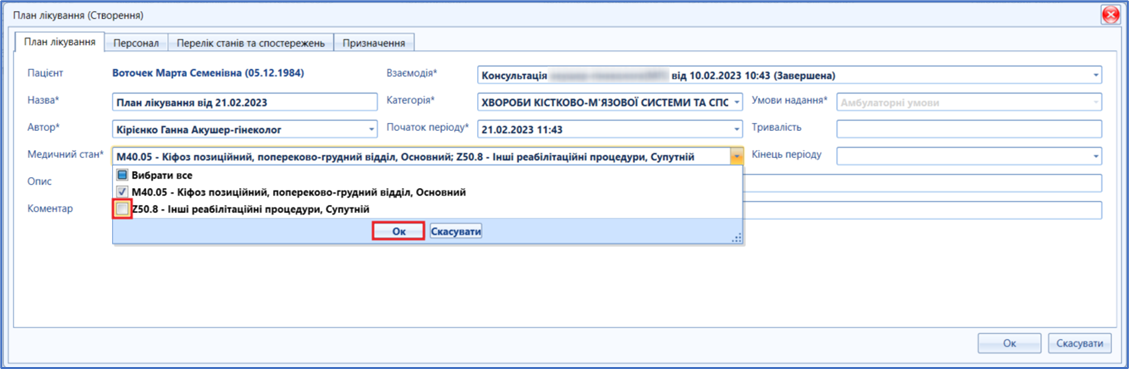Confirm selection with popup Ок button
The height and width of the screenshot is (369, 1129).
pyautogui.click(x=398, y=231)
